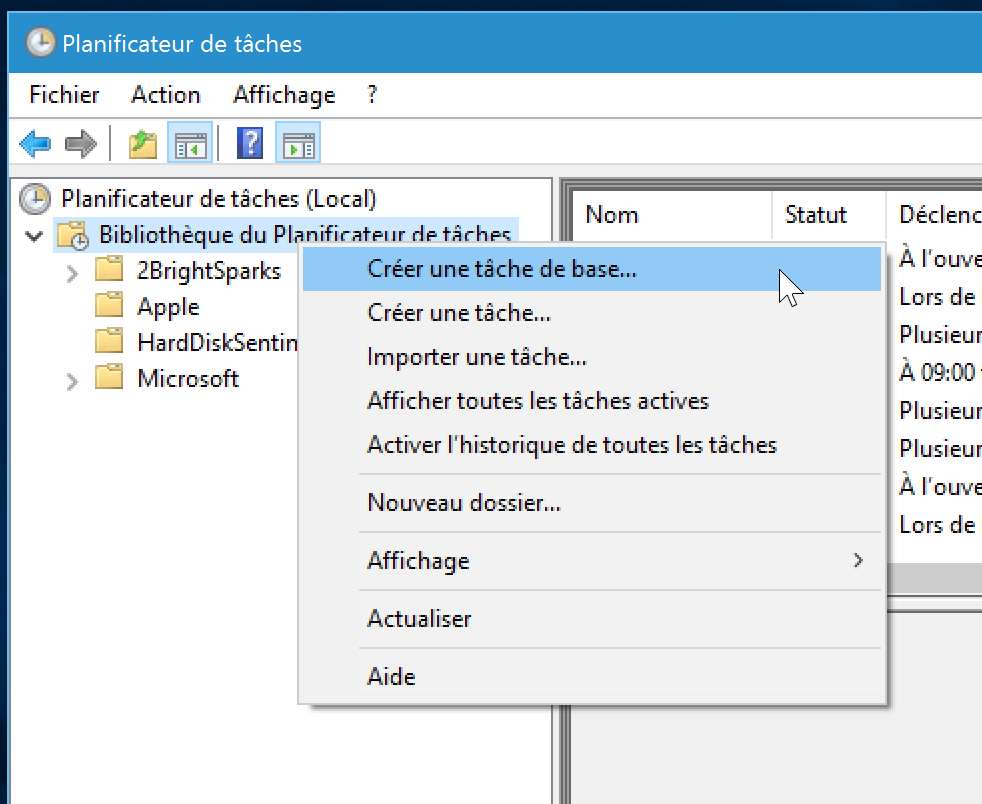982x804 pixels.
Task: Click the Forward arrow toolbar icon
Action: coord(81,144)
